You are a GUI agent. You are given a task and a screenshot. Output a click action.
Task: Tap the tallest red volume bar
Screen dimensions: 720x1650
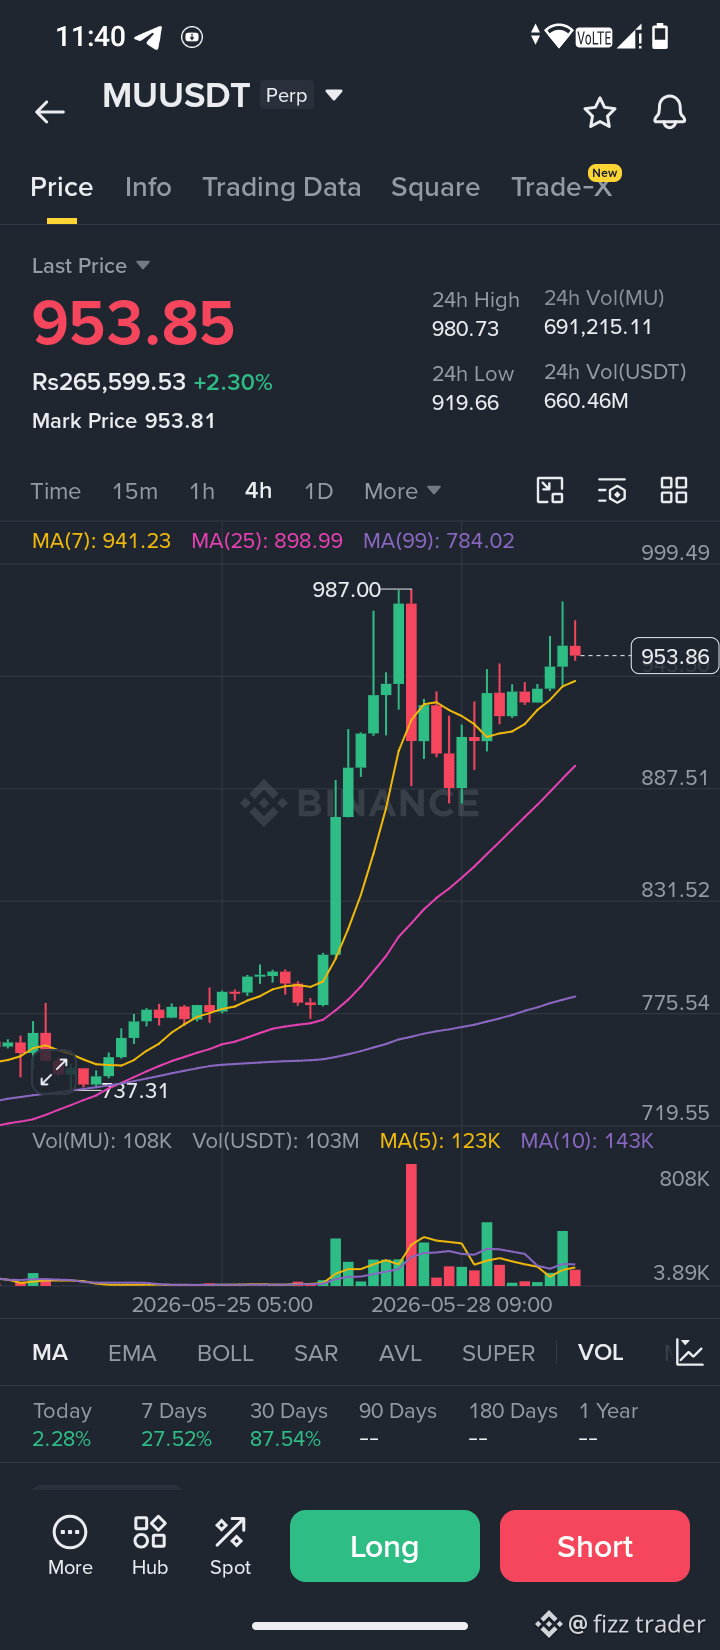click(x=411, y=1224)
